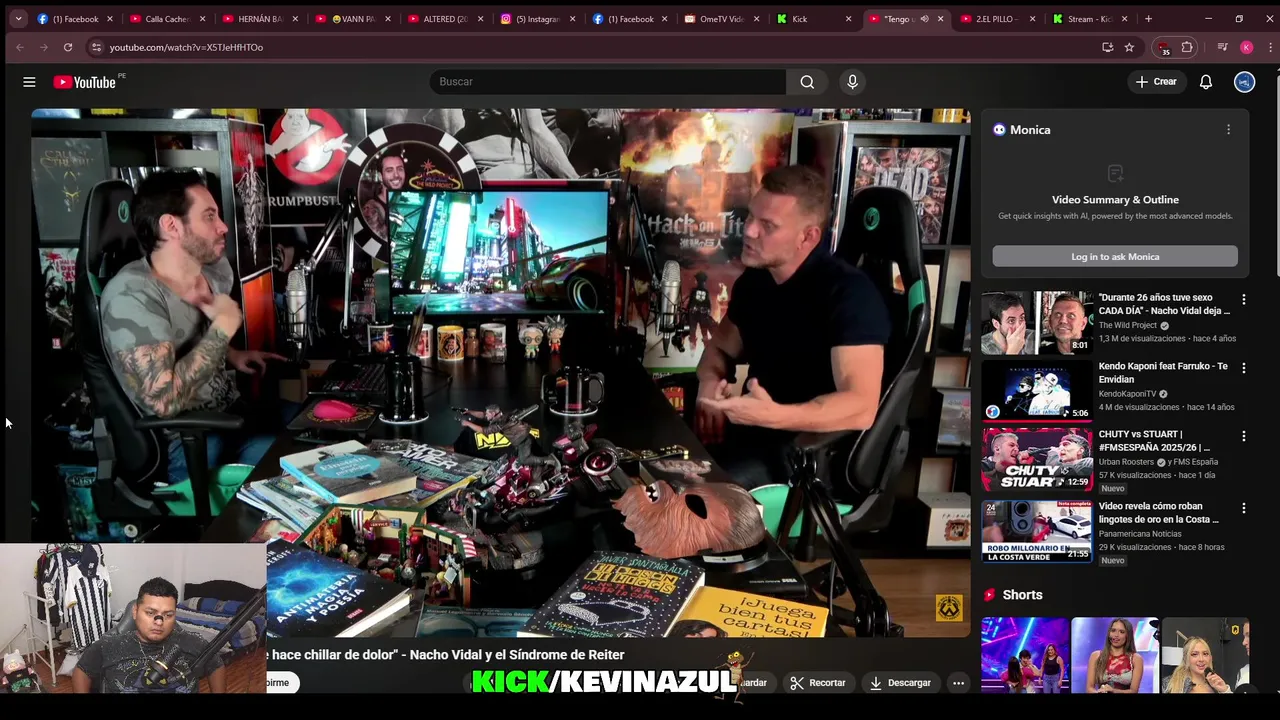Click the extension icon with the 35 badge
The width and height of the screenshot is (1280, 720).
[1163, 48]
